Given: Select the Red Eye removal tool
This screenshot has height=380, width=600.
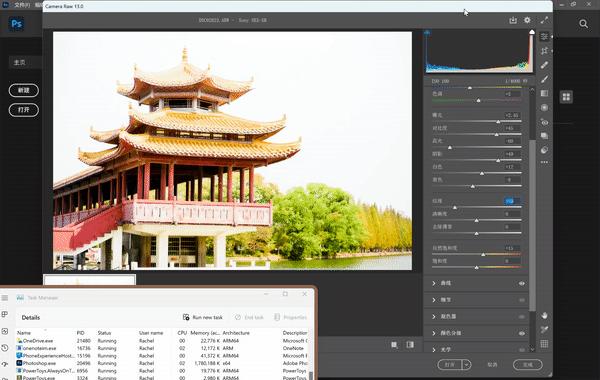Looking at the screenshot, I should pos(545,122).
